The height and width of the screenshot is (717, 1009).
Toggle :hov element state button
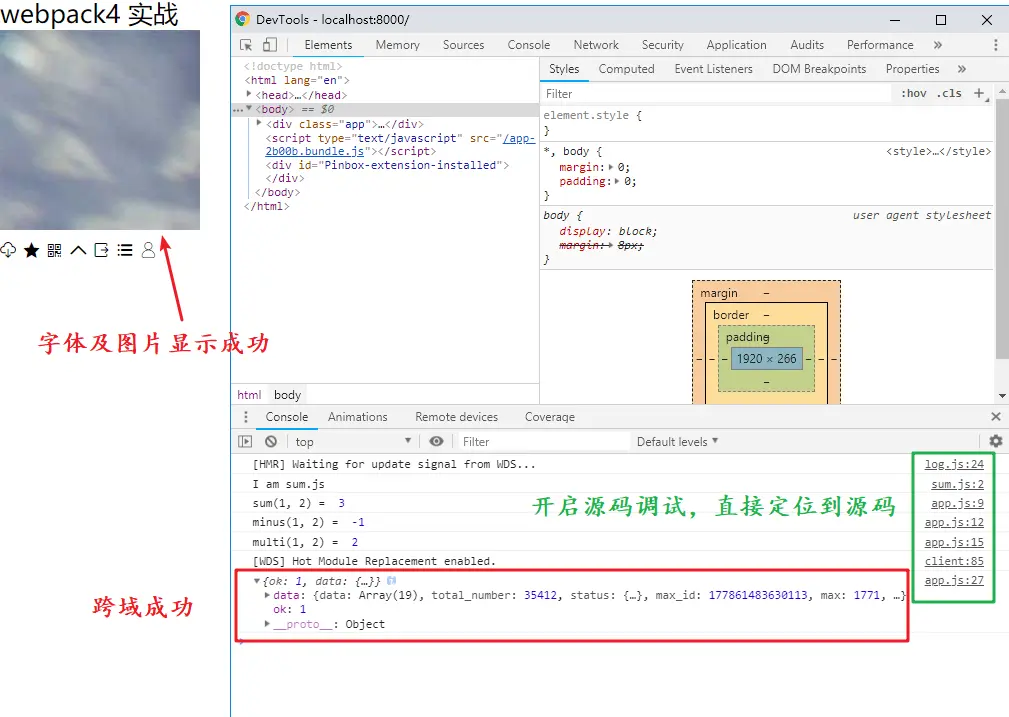tap(914, 93)
